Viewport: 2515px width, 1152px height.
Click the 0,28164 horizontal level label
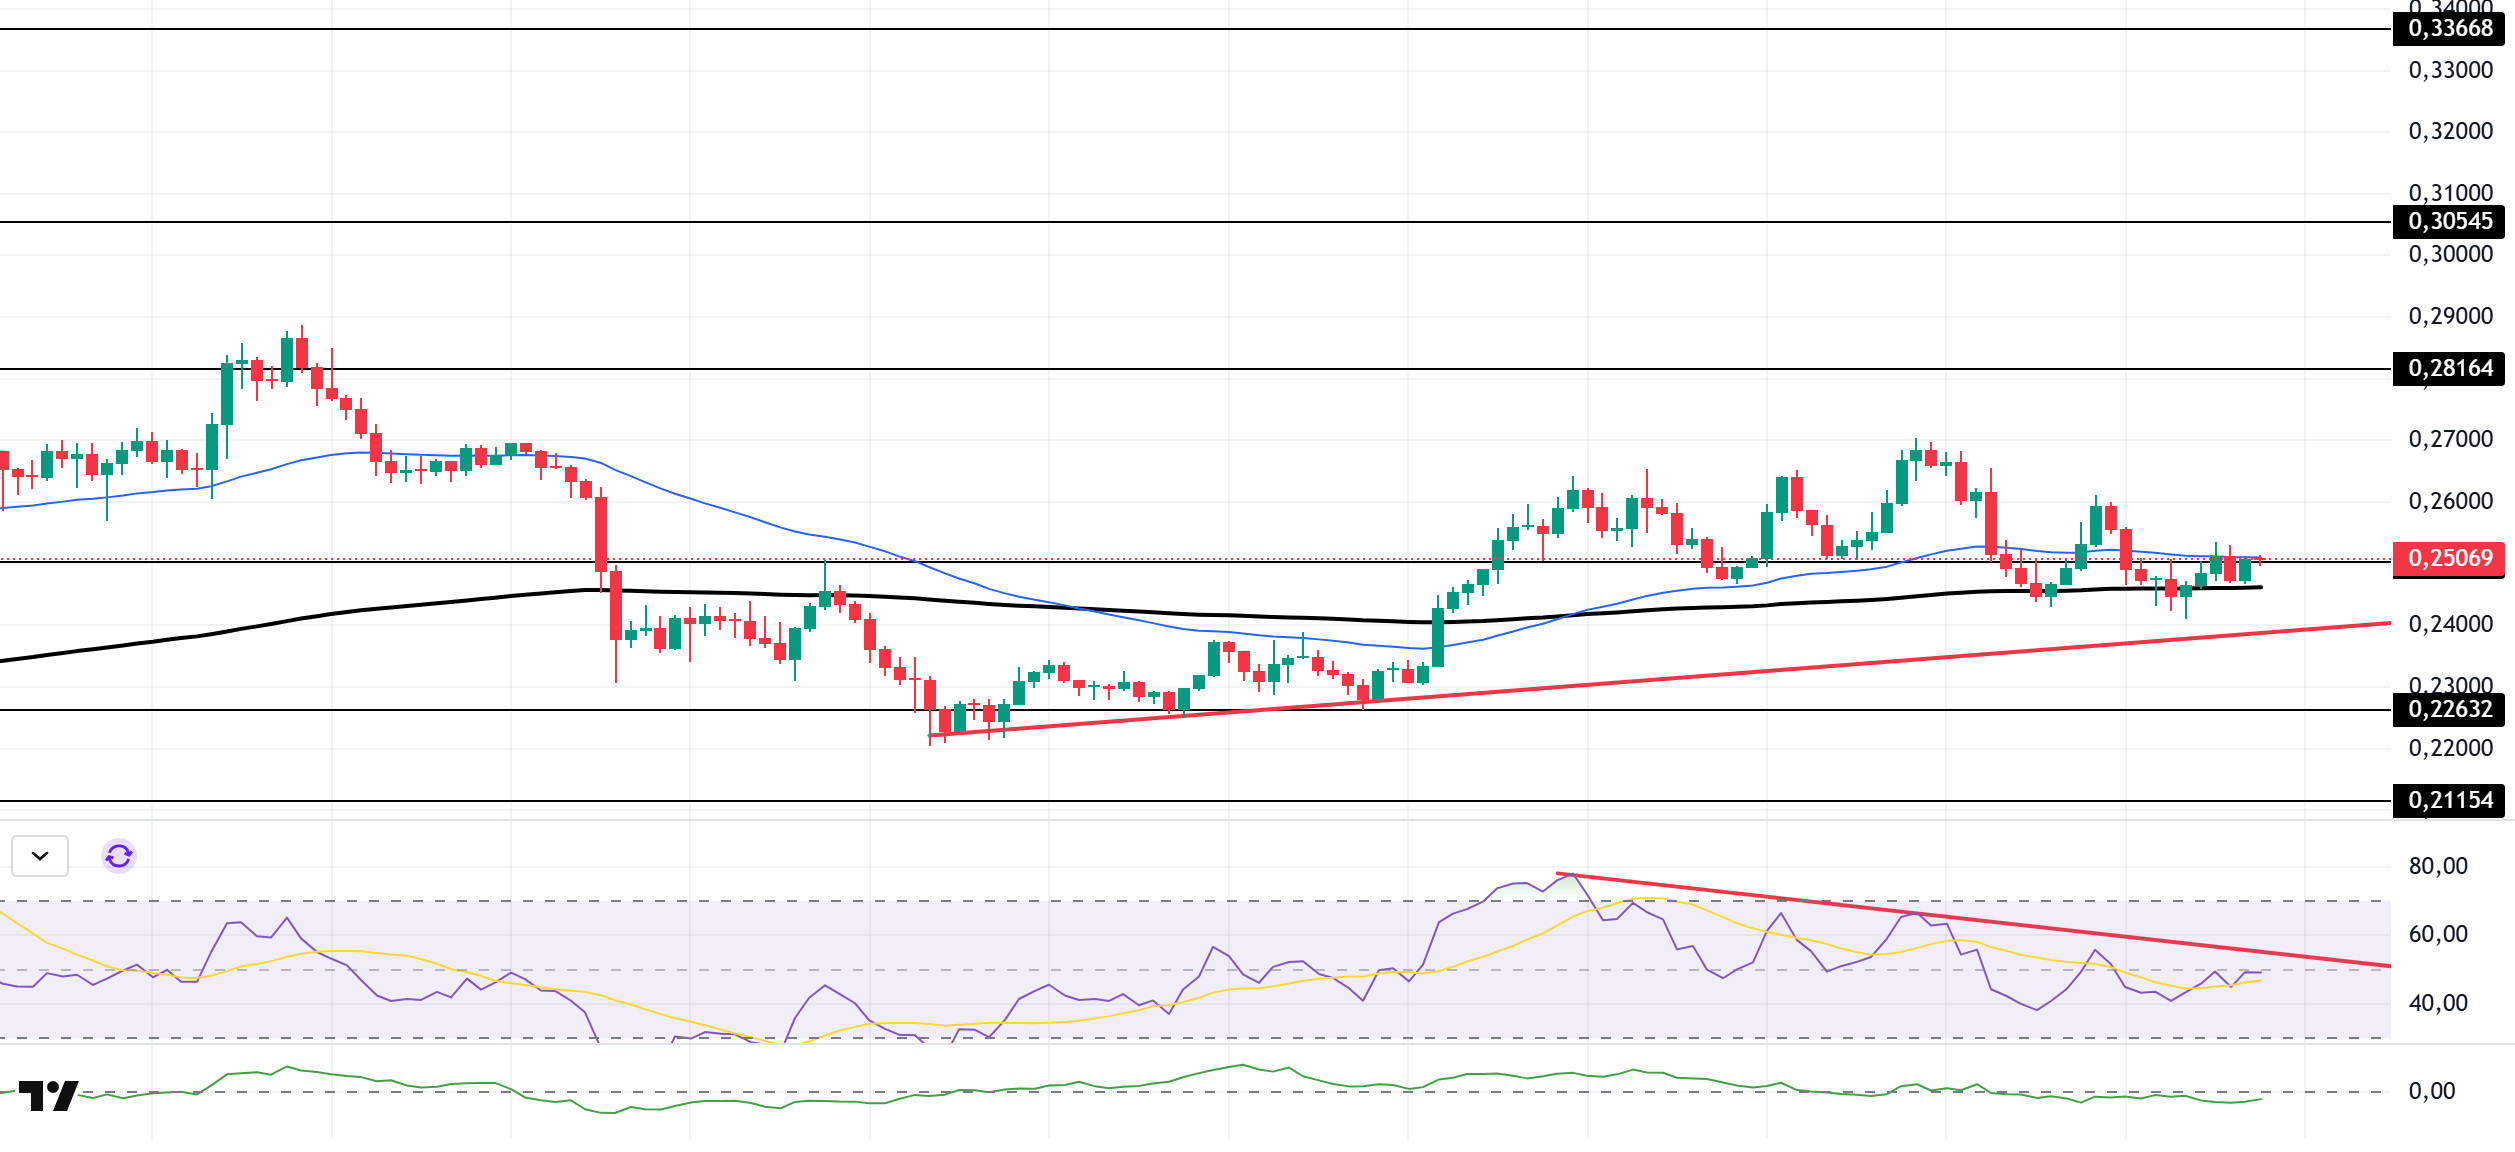tap(2449, 368)
